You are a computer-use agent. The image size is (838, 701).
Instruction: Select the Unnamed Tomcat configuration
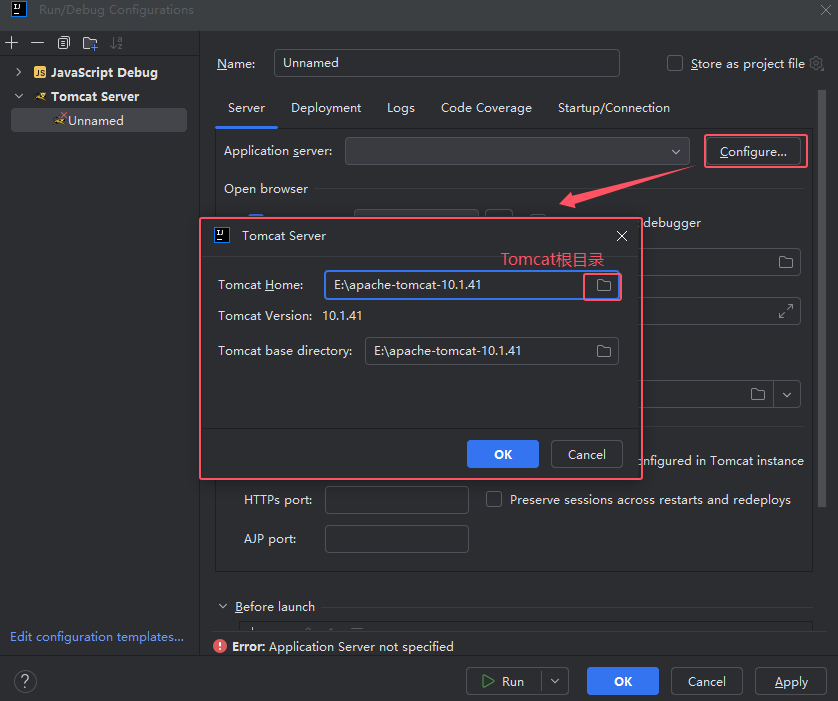[x=99, y=120]
